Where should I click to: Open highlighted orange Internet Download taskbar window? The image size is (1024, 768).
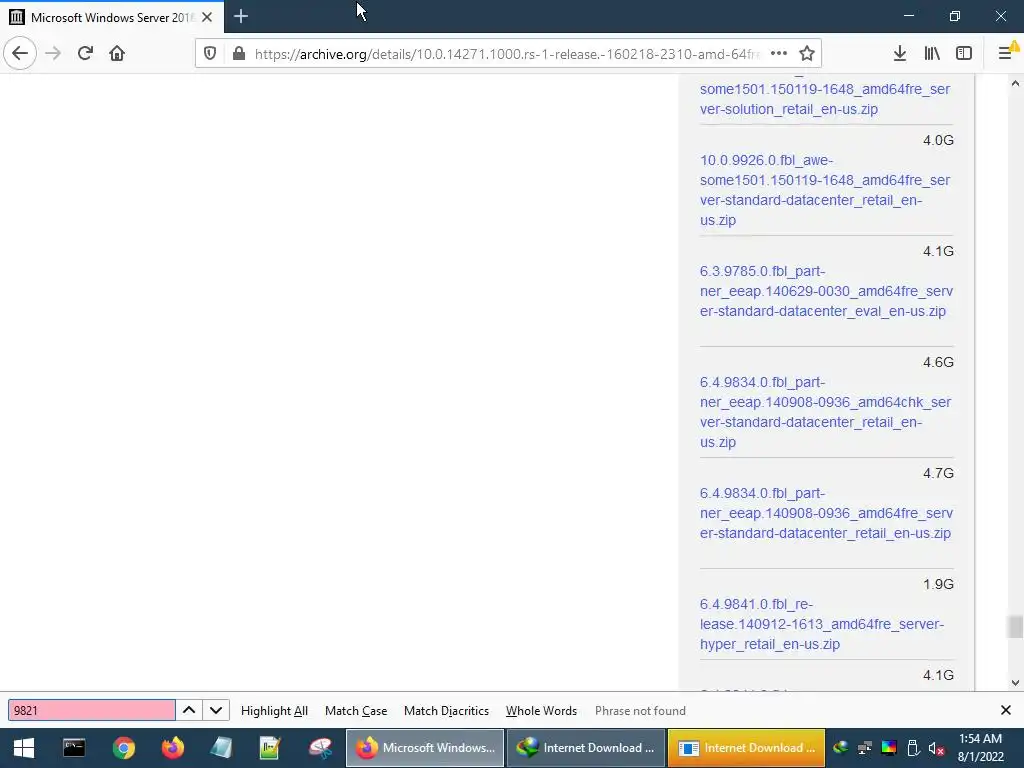(x=746, y=748)
